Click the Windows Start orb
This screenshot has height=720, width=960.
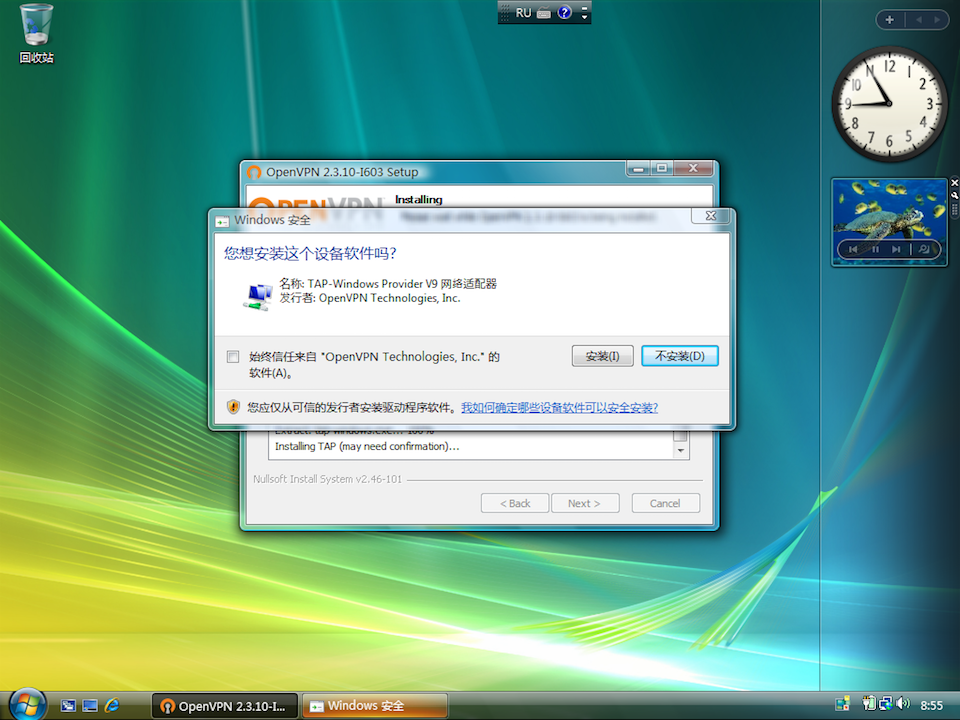tap(28, 705)
